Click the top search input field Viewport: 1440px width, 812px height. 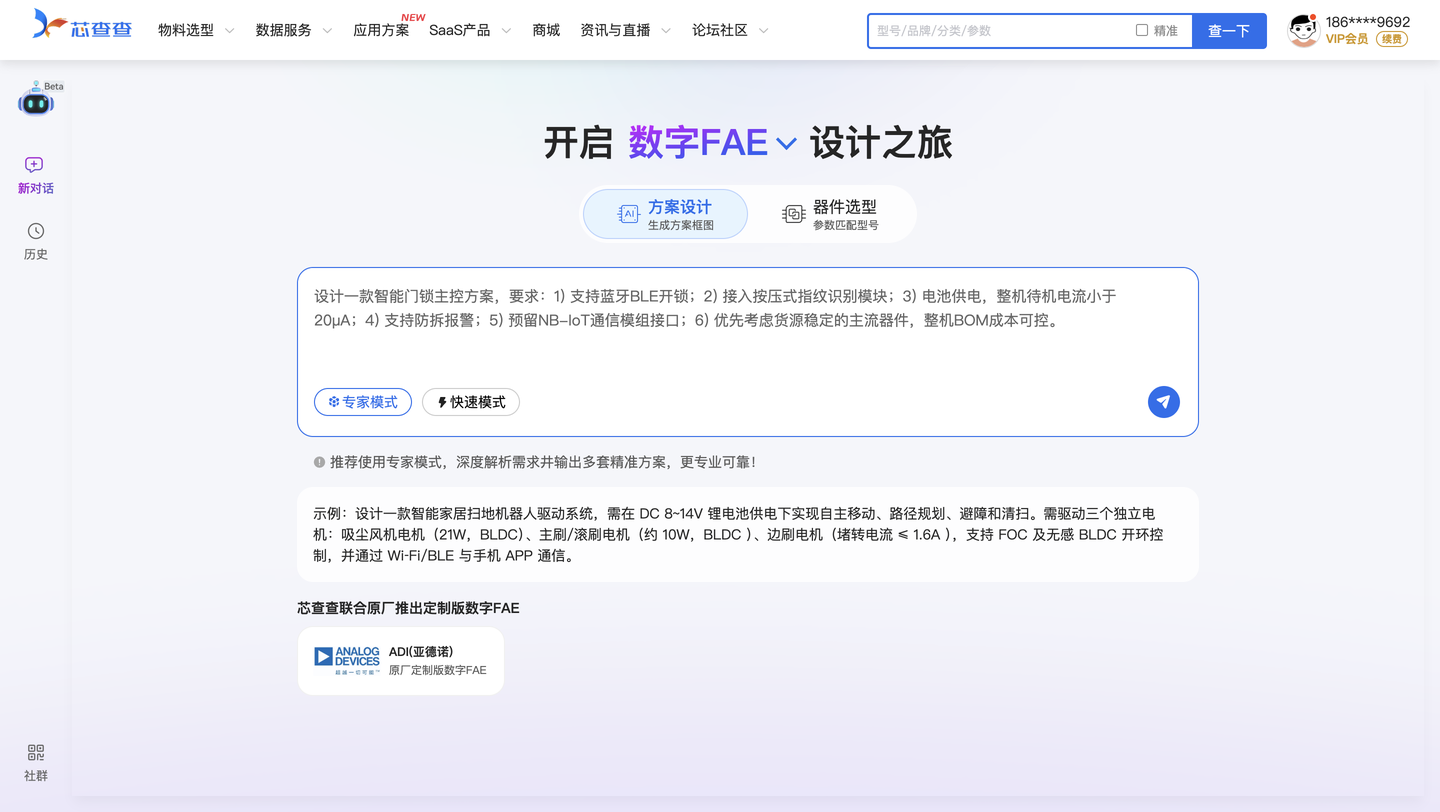[x=1000, y=31]
